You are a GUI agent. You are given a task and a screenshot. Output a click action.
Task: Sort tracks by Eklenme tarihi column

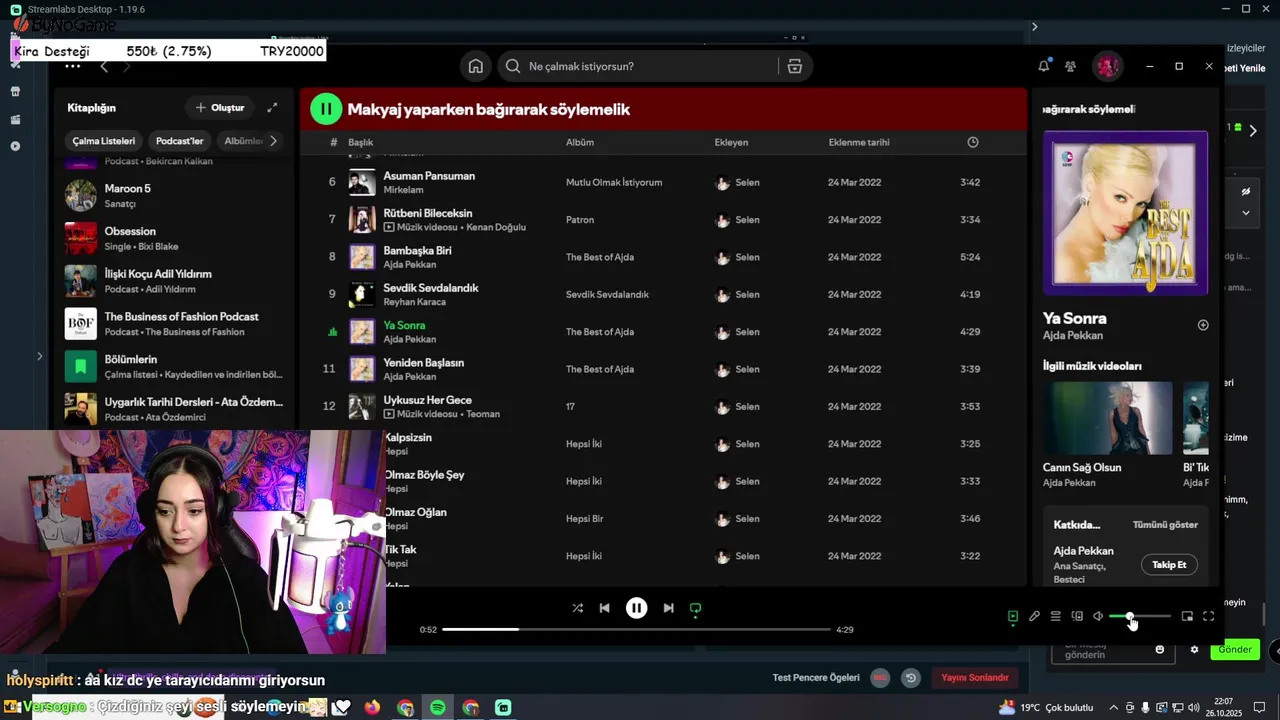(x=859, y=142)
